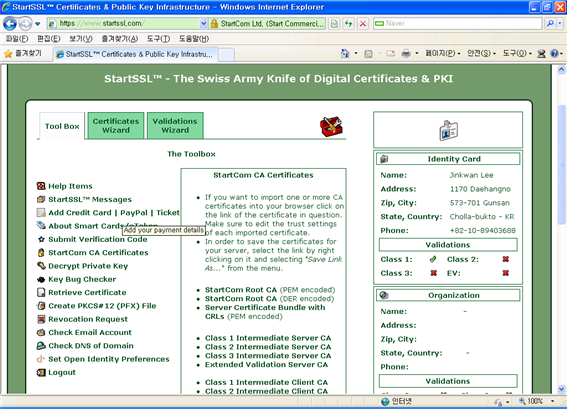
Task: Click the Help Items lifebuoy icon
Action: click(x=41, y=186)
